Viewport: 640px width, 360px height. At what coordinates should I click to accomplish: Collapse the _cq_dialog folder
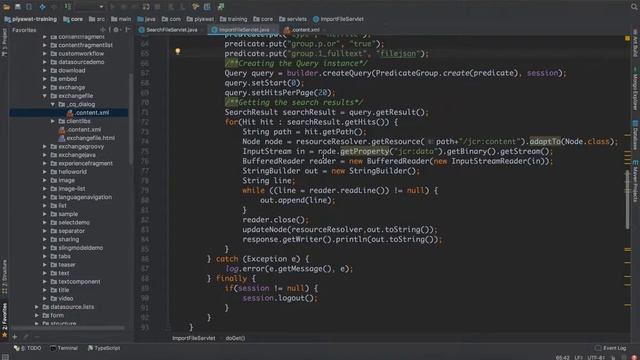[53, 104]
